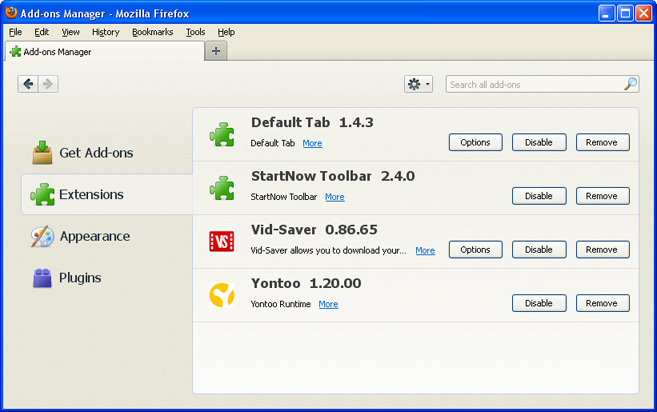
Task: Click the Appearance paint palette icon
Action: coord(42,236)
